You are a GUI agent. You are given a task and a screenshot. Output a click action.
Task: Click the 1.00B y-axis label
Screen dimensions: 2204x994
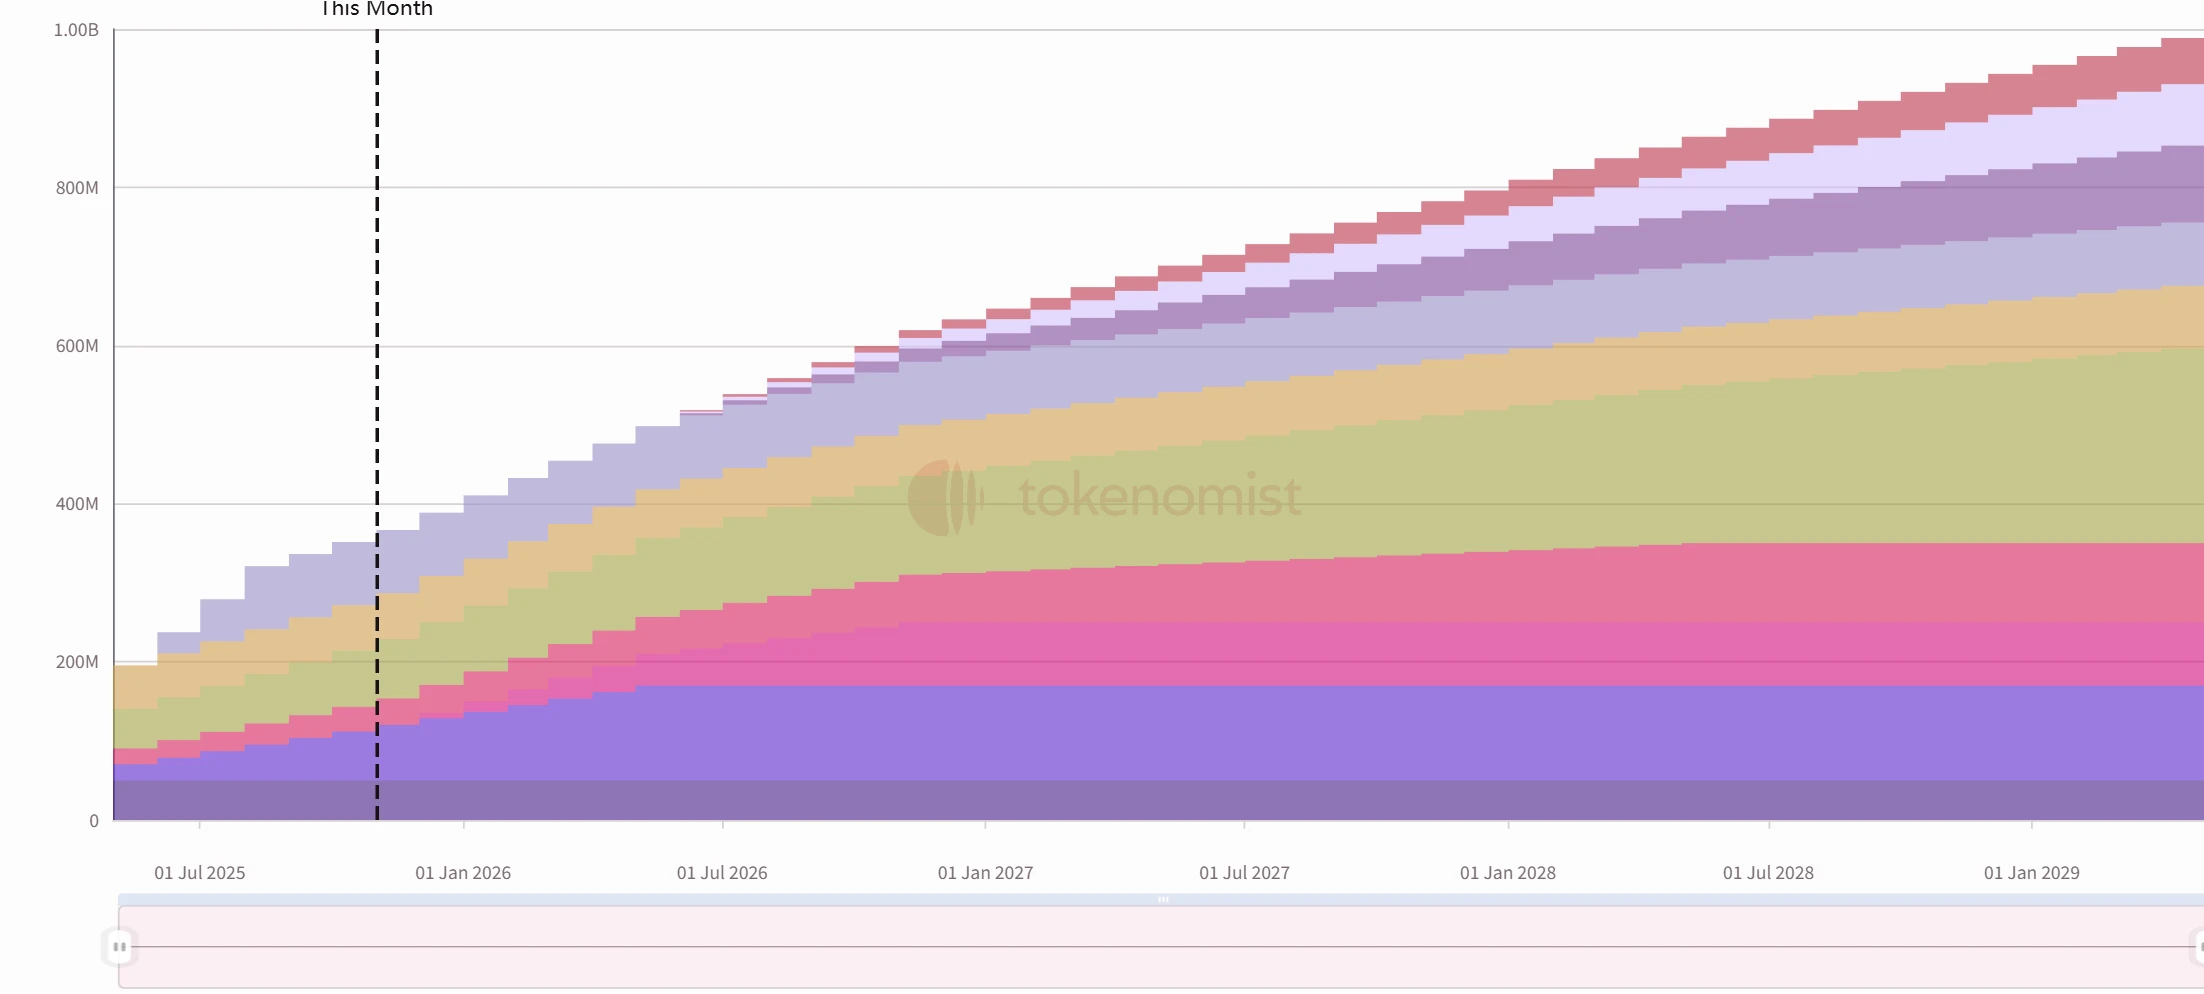click(x=76, y=31)
